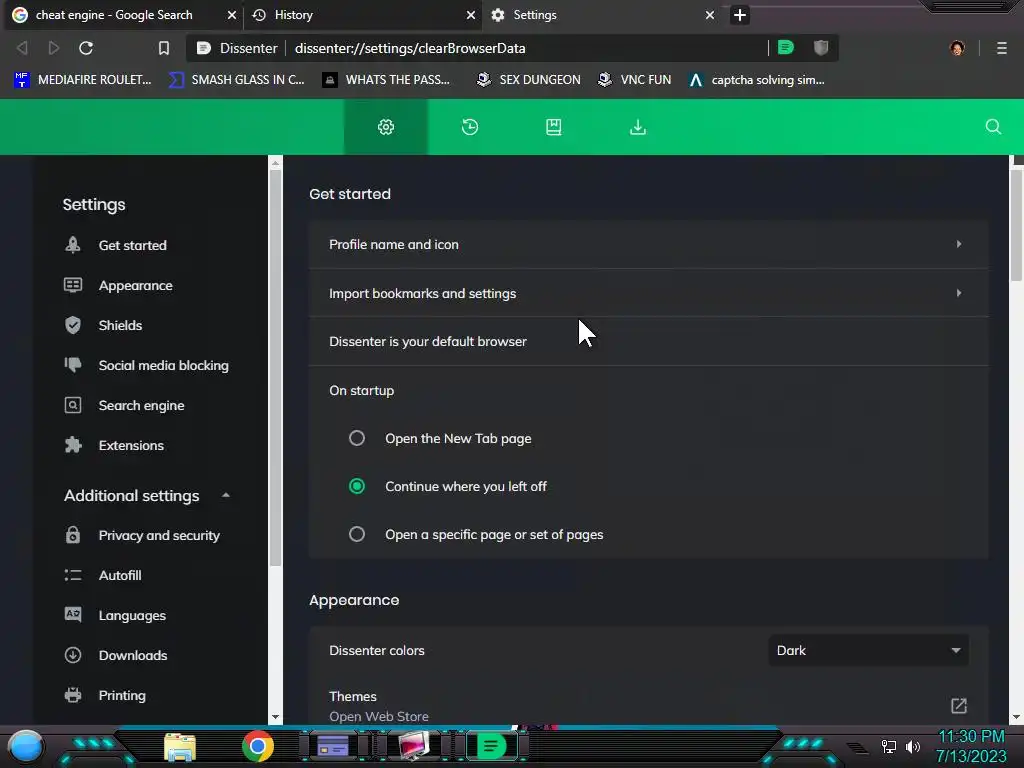Image resolution: width=1024 pixels, height=768 pixels.
Task: Click the Appearance sidebar icon
Action: pos(73,285)
